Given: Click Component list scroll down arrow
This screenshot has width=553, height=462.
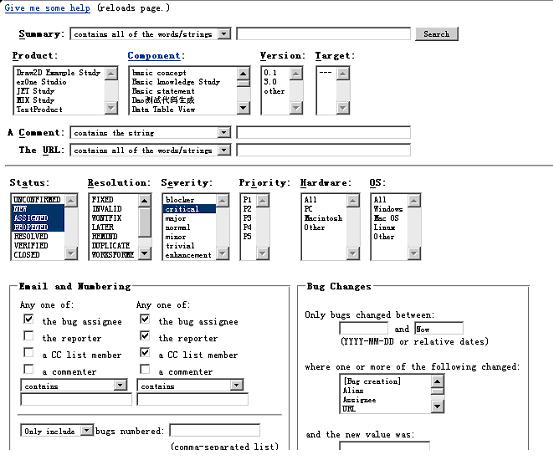Looking at the screenshot, I should (243, 108).
